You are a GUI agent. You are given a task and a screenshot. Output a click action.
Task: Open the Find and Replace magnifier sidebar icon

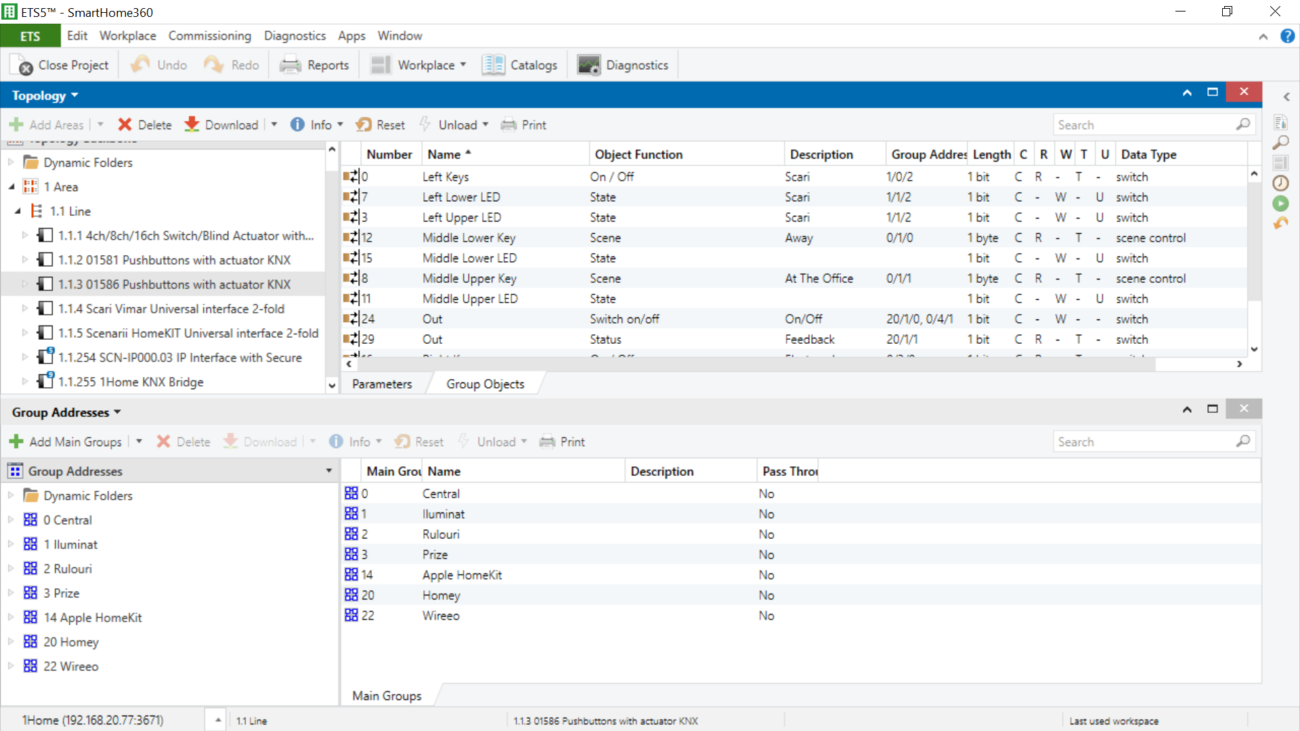(x=1281, y=143)
